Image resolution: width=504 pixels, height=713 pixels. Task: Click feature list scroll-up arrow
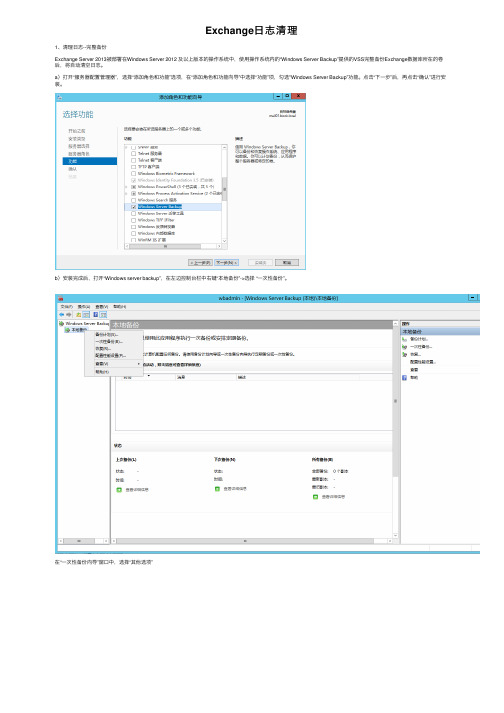(x=224, y=147)
